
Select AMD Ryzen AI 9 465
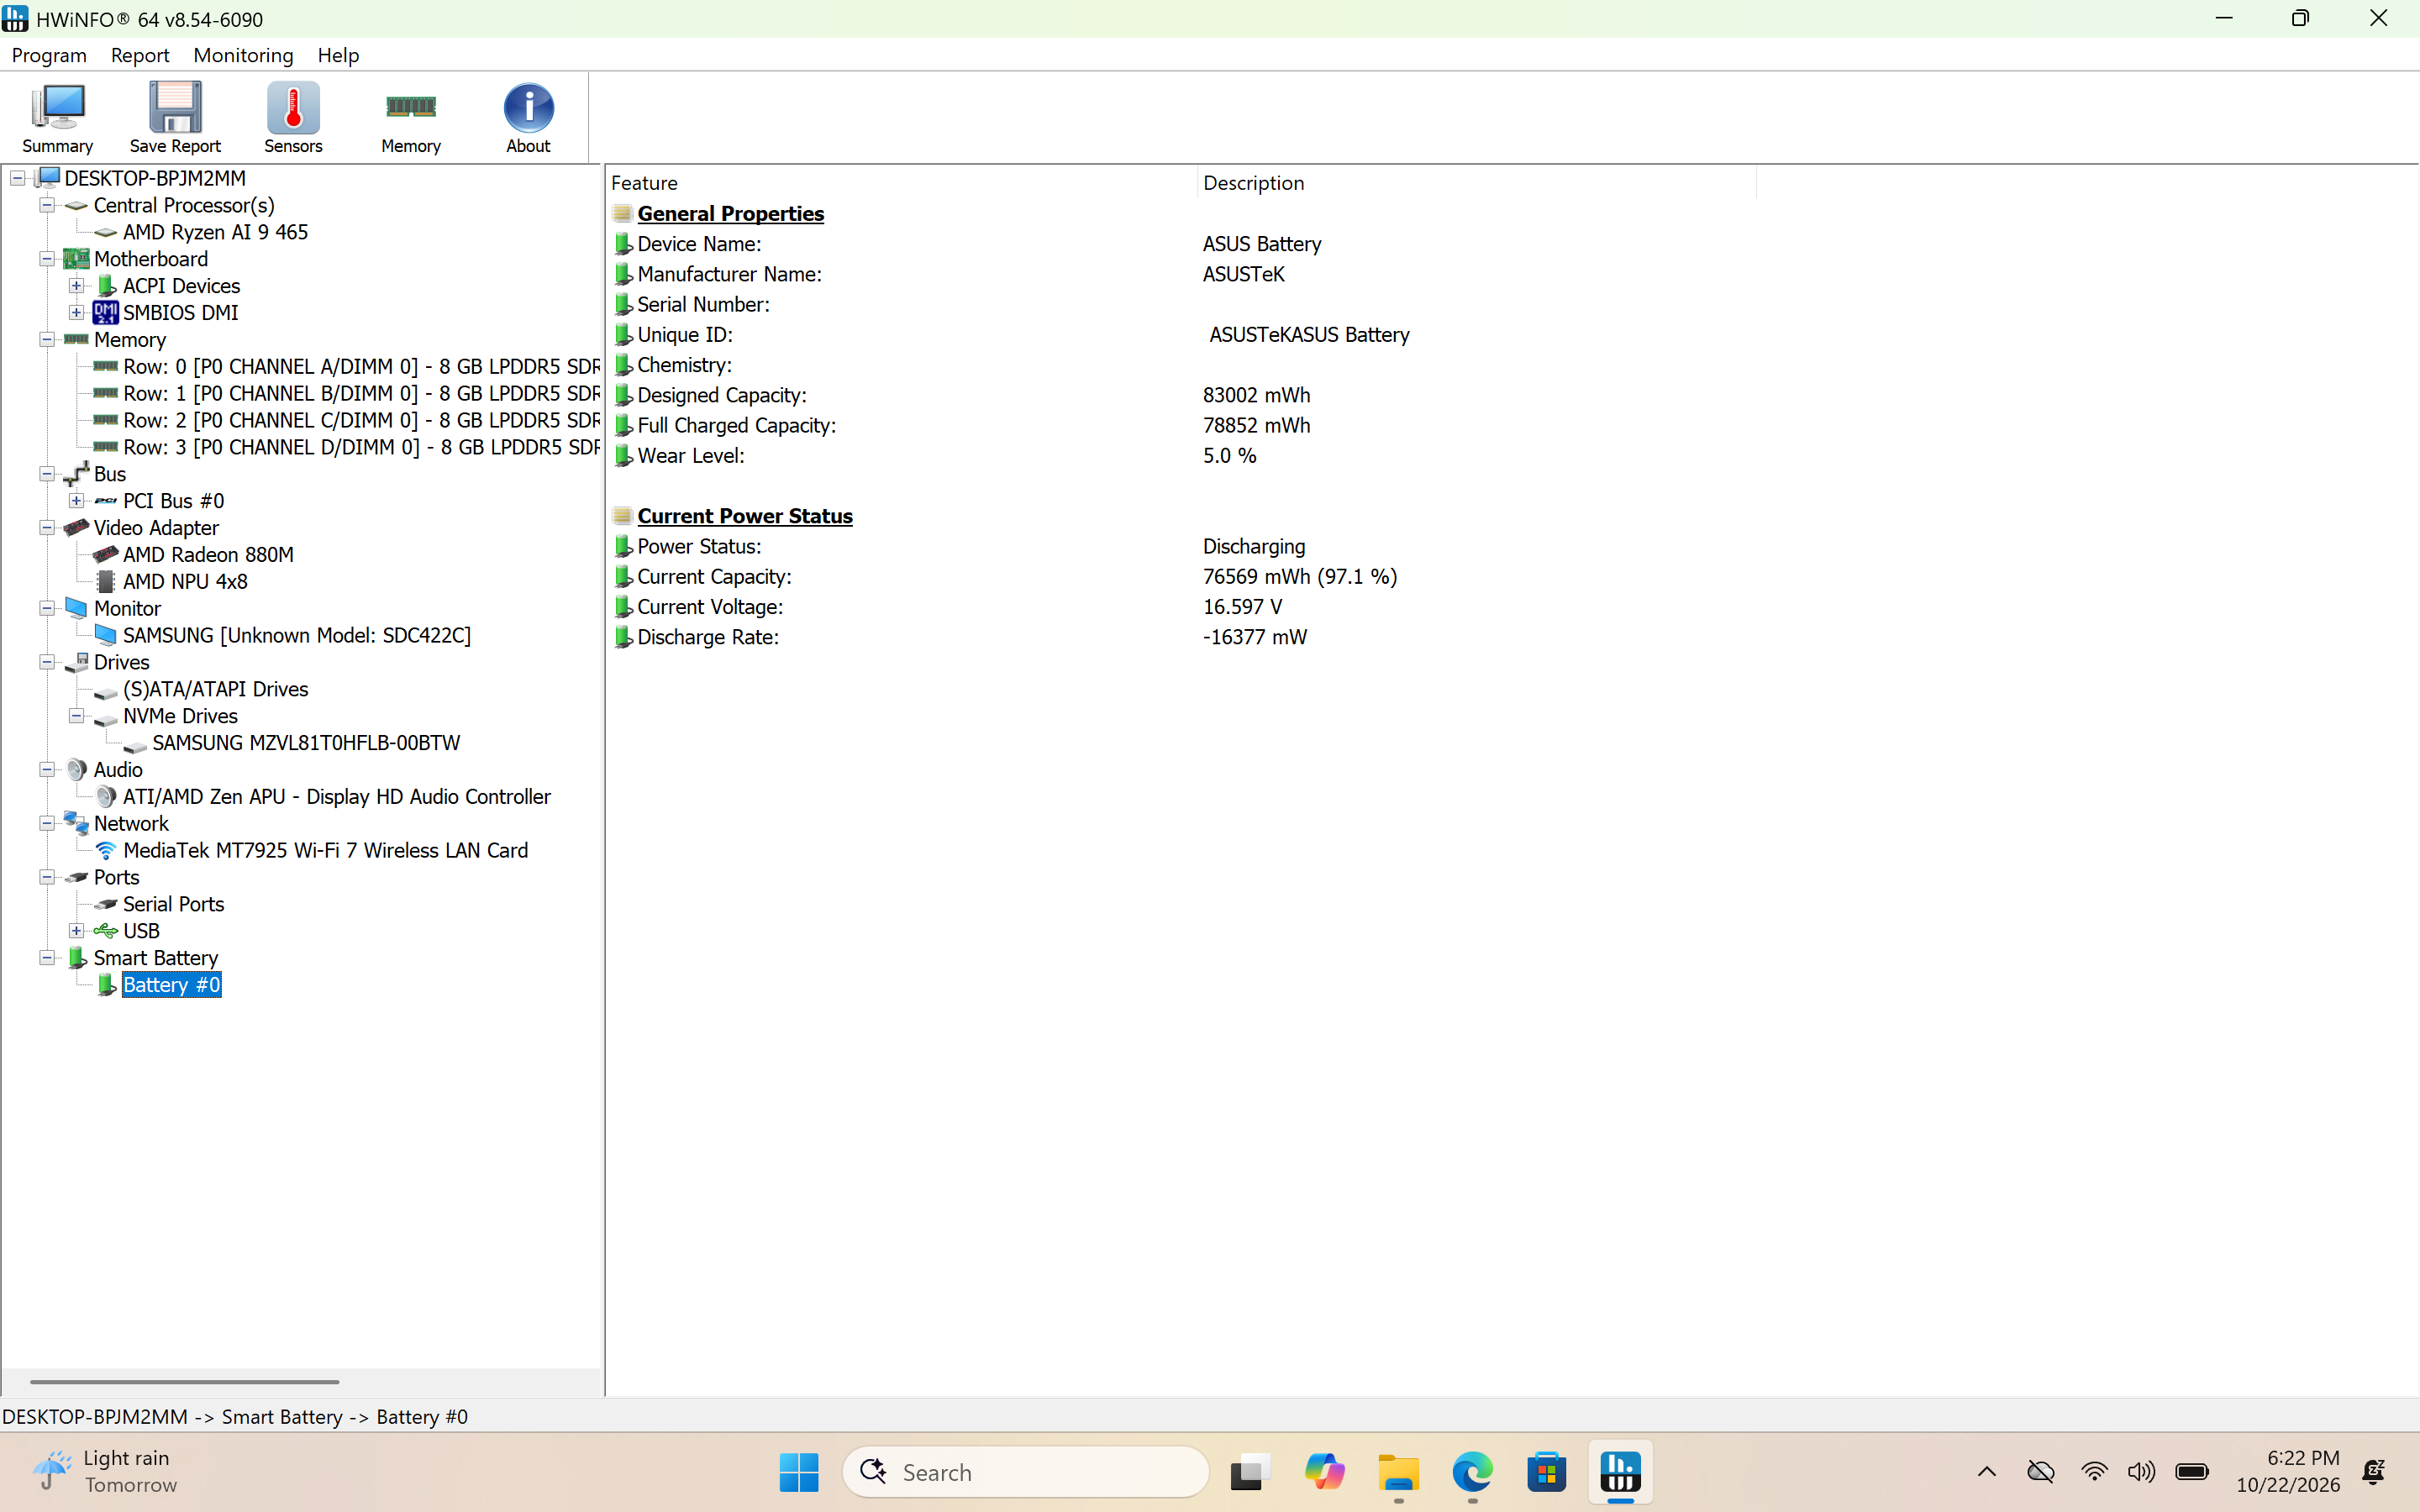[x=215, y=232]
